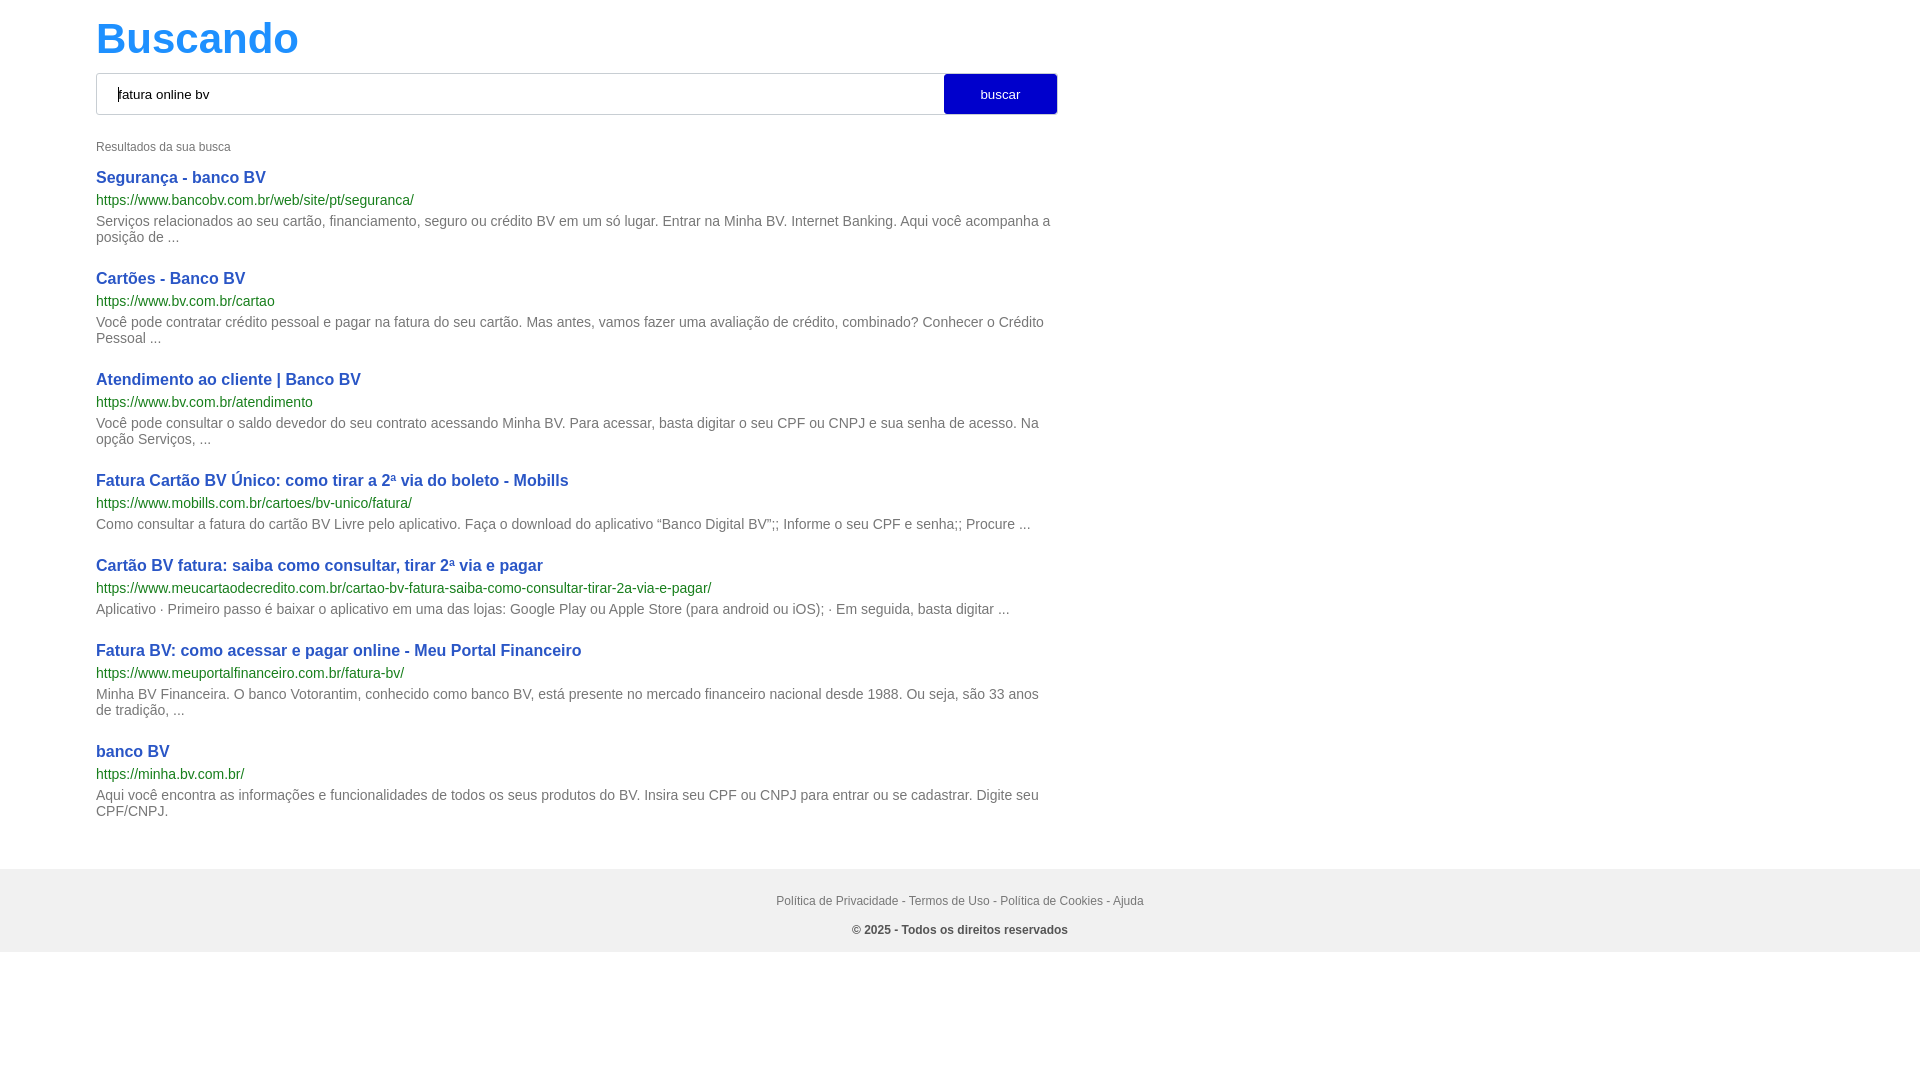Click snippet starting 'Minha BV Financeira'
The image size is (1920, 1080).
coord(567,702)
